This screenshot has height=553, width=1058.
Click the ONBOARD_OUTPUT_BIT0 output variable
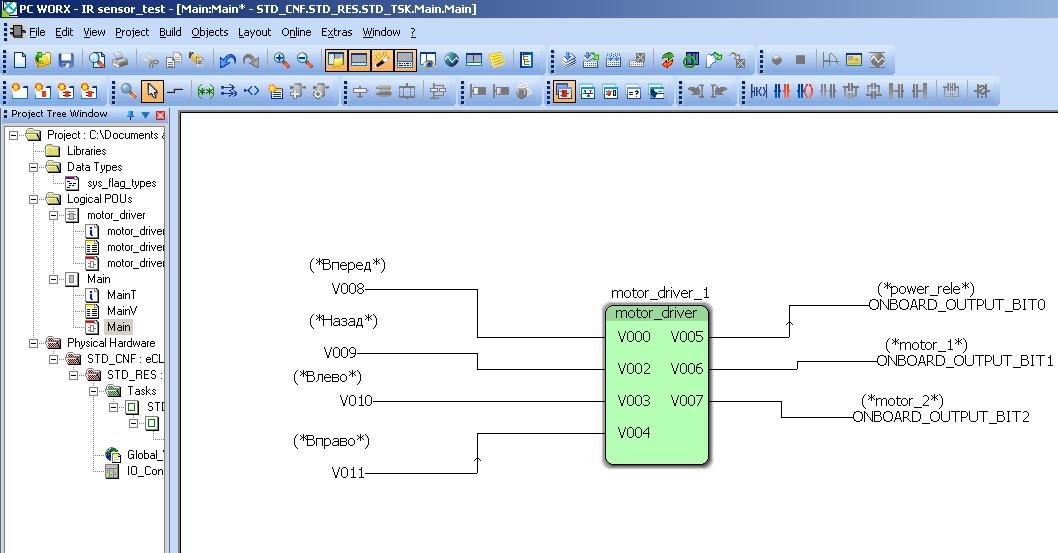click(x=956, y=305)
